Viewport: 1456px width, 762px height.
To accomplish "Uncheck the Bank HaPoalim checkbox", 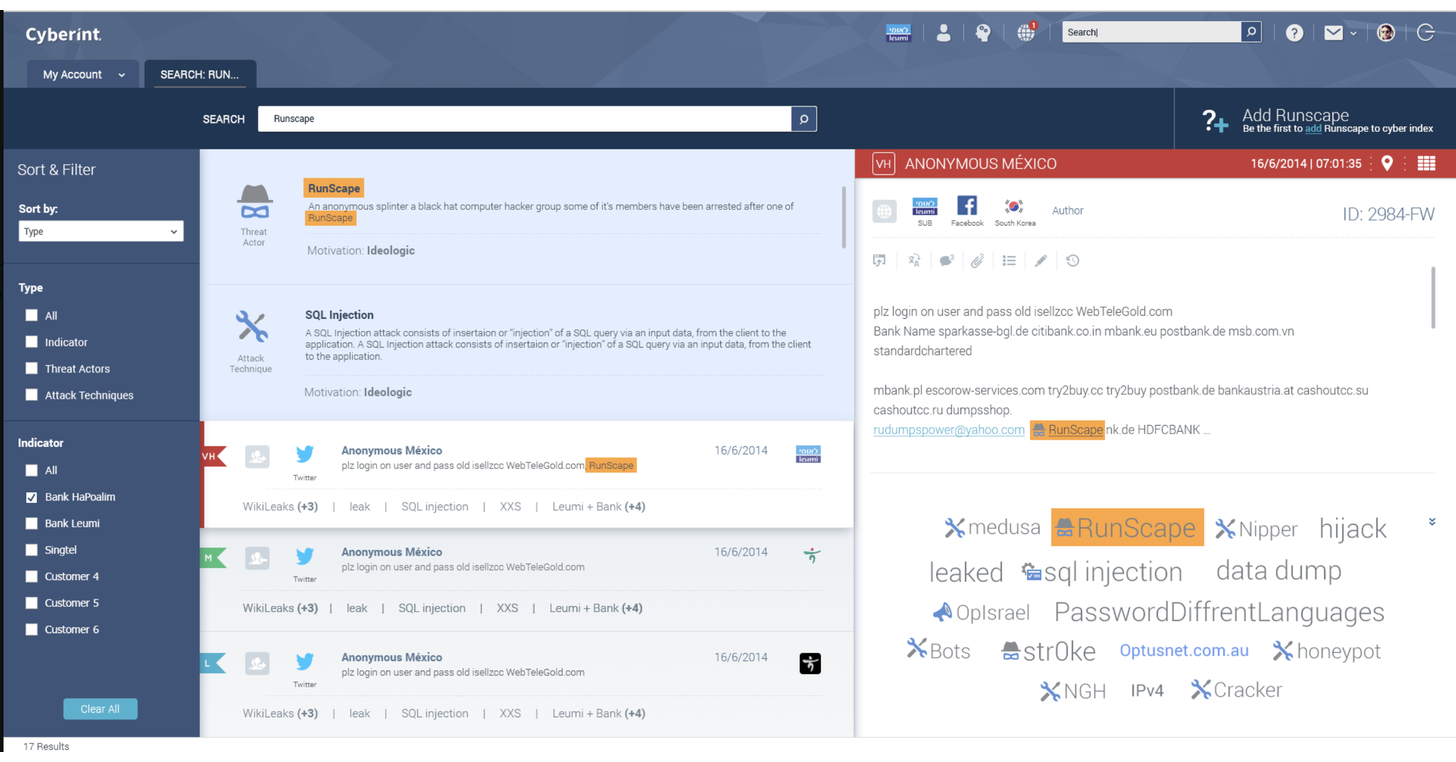I will [x=32, y=497].
